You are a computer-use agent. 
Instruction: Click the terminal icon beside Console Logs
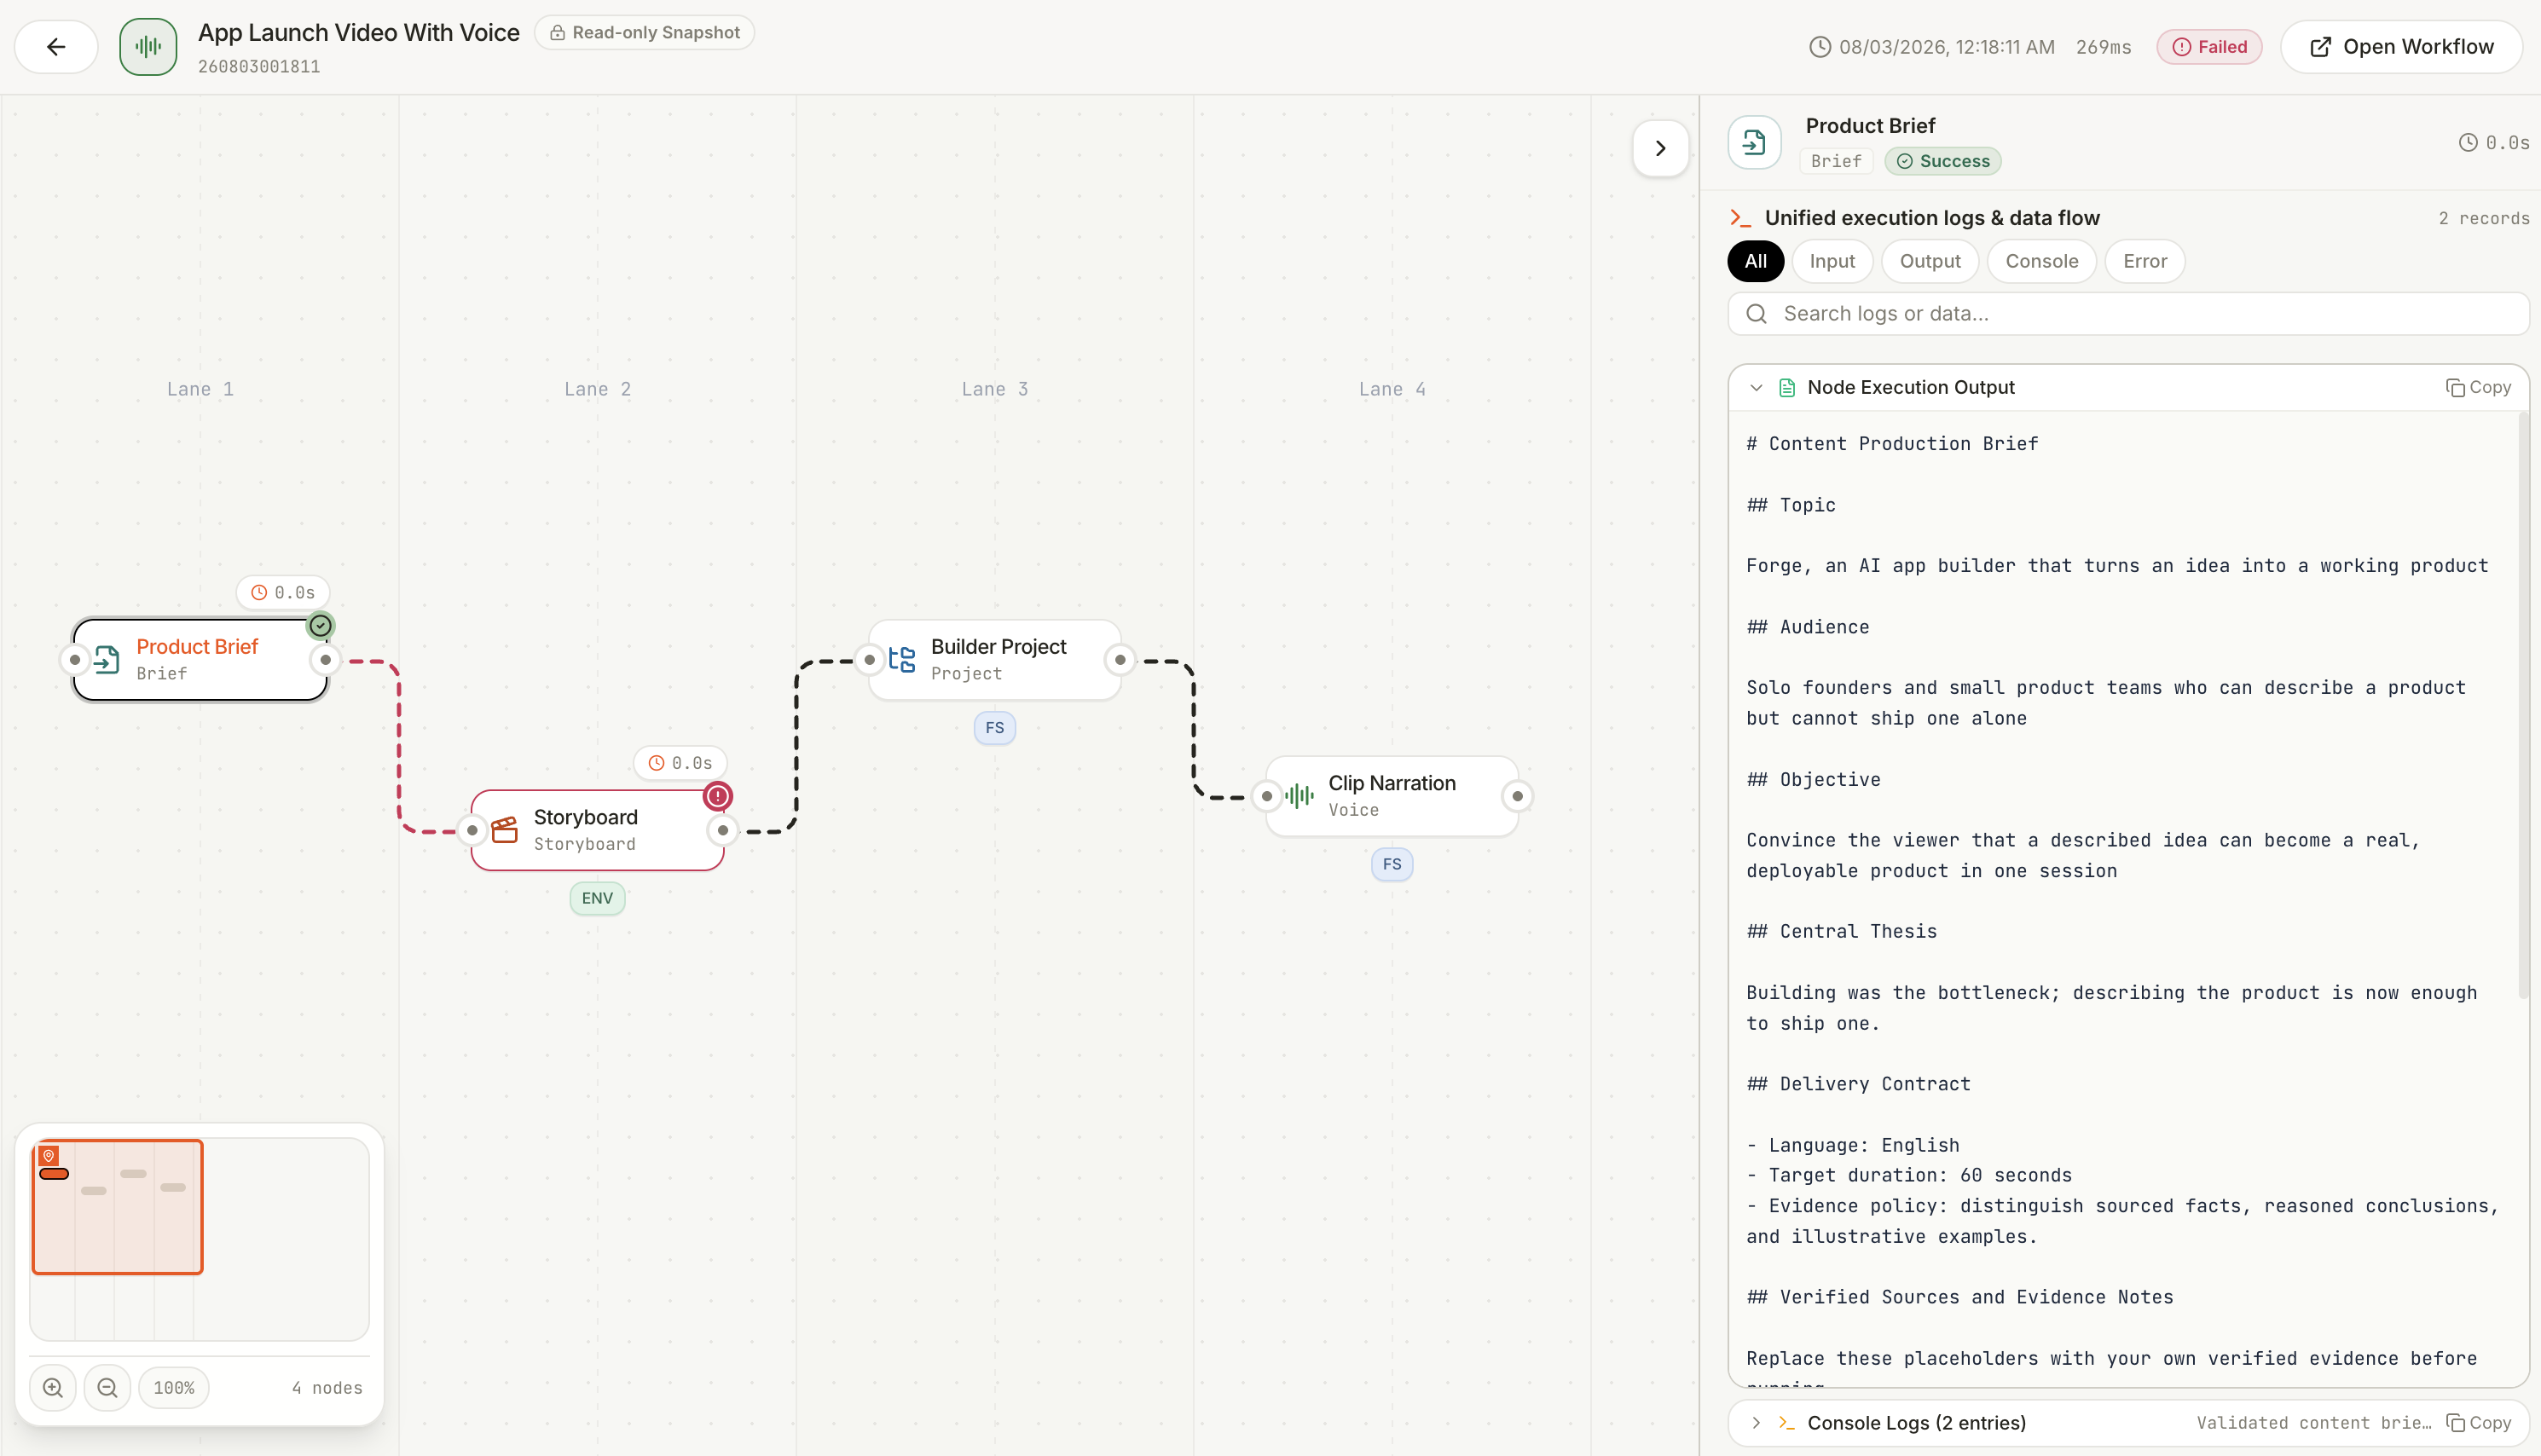coord(1787,1422)
